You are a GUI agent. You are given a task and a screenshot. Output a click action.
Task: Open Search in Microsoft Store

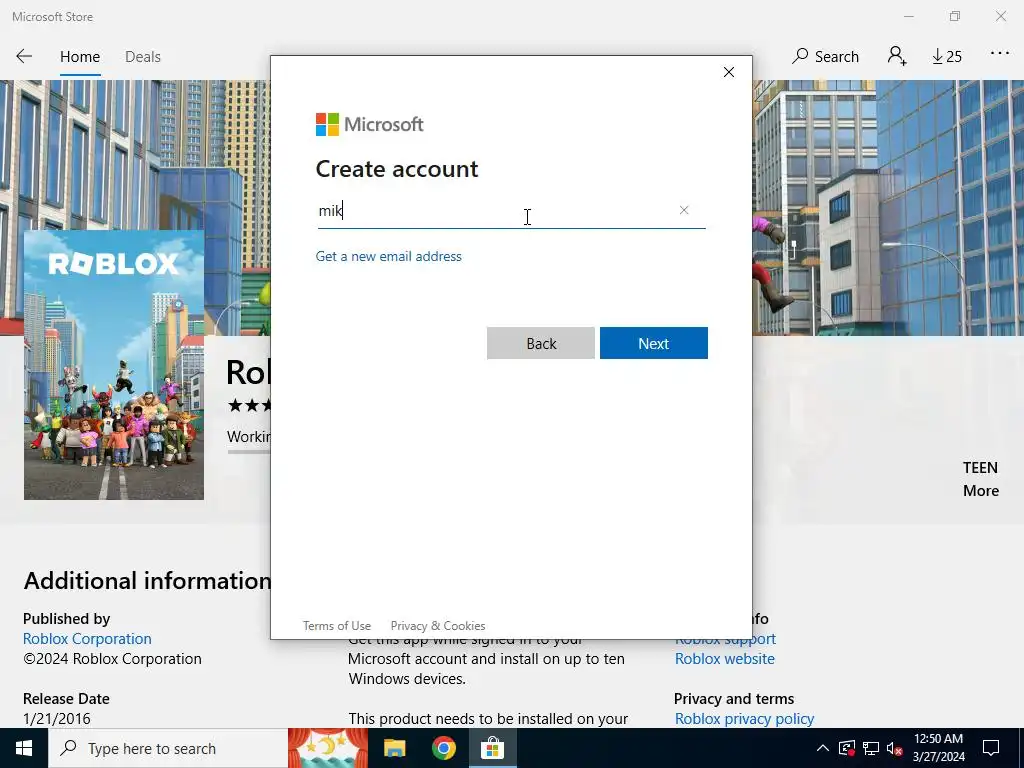coord(825,57)
